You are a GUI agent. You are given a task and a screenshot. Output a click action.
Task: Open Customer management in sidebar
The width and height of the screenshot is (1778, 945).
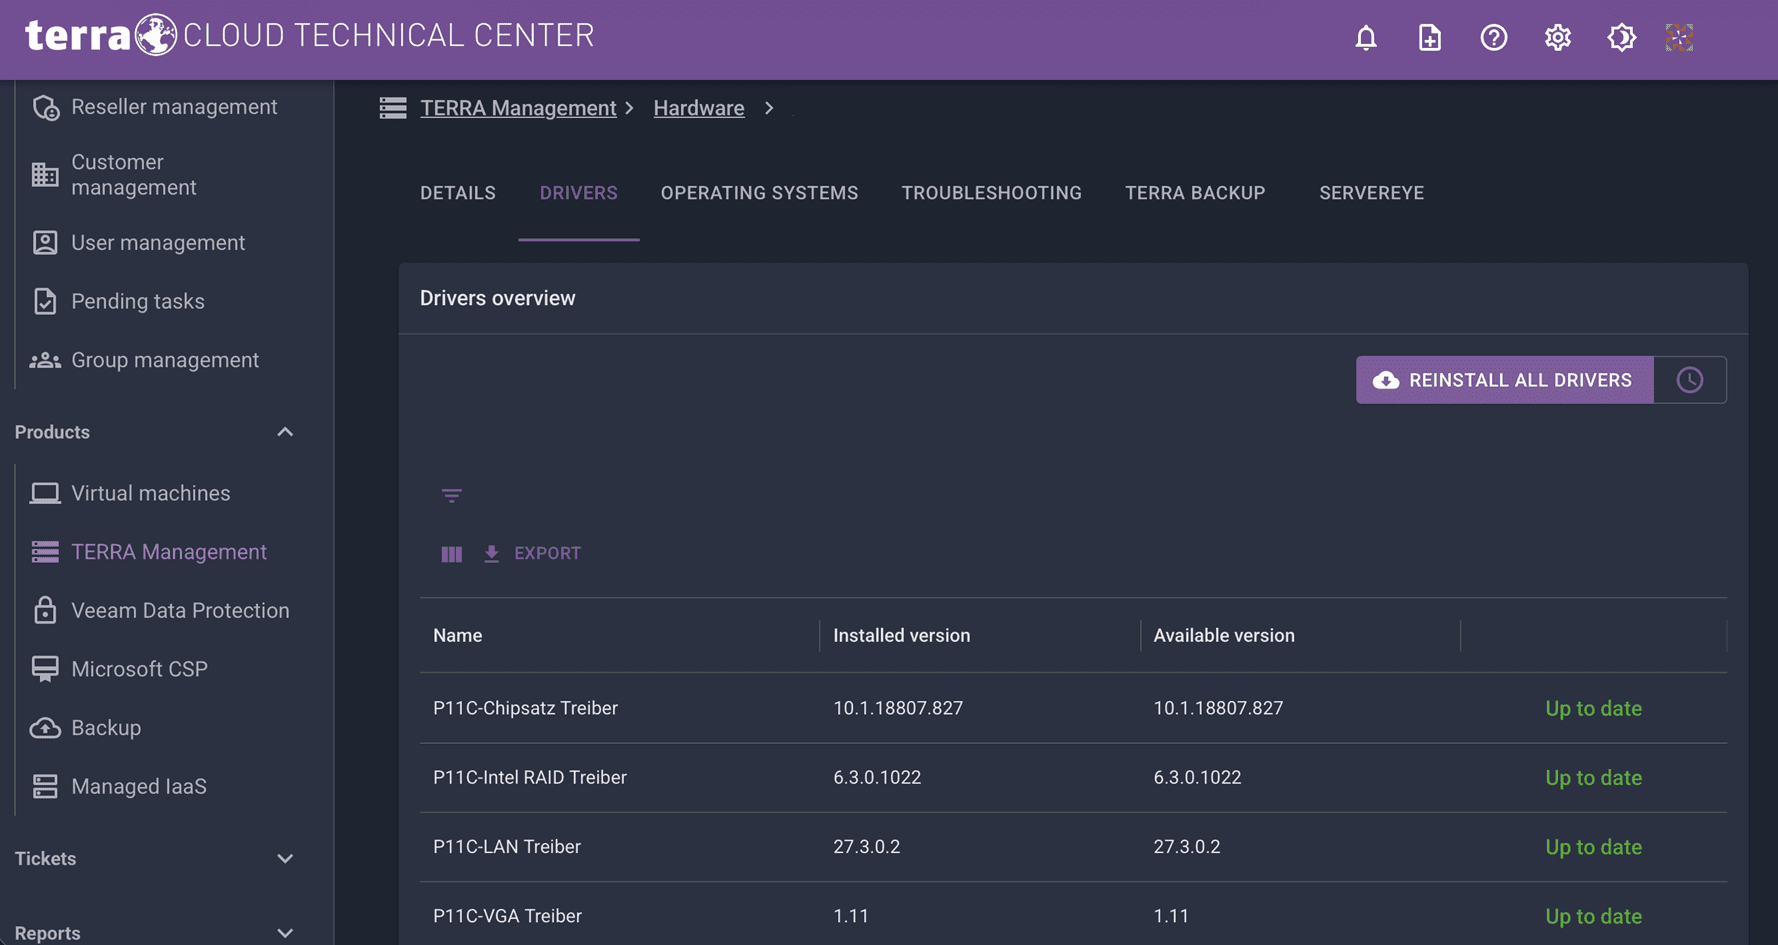click(134, 175)
